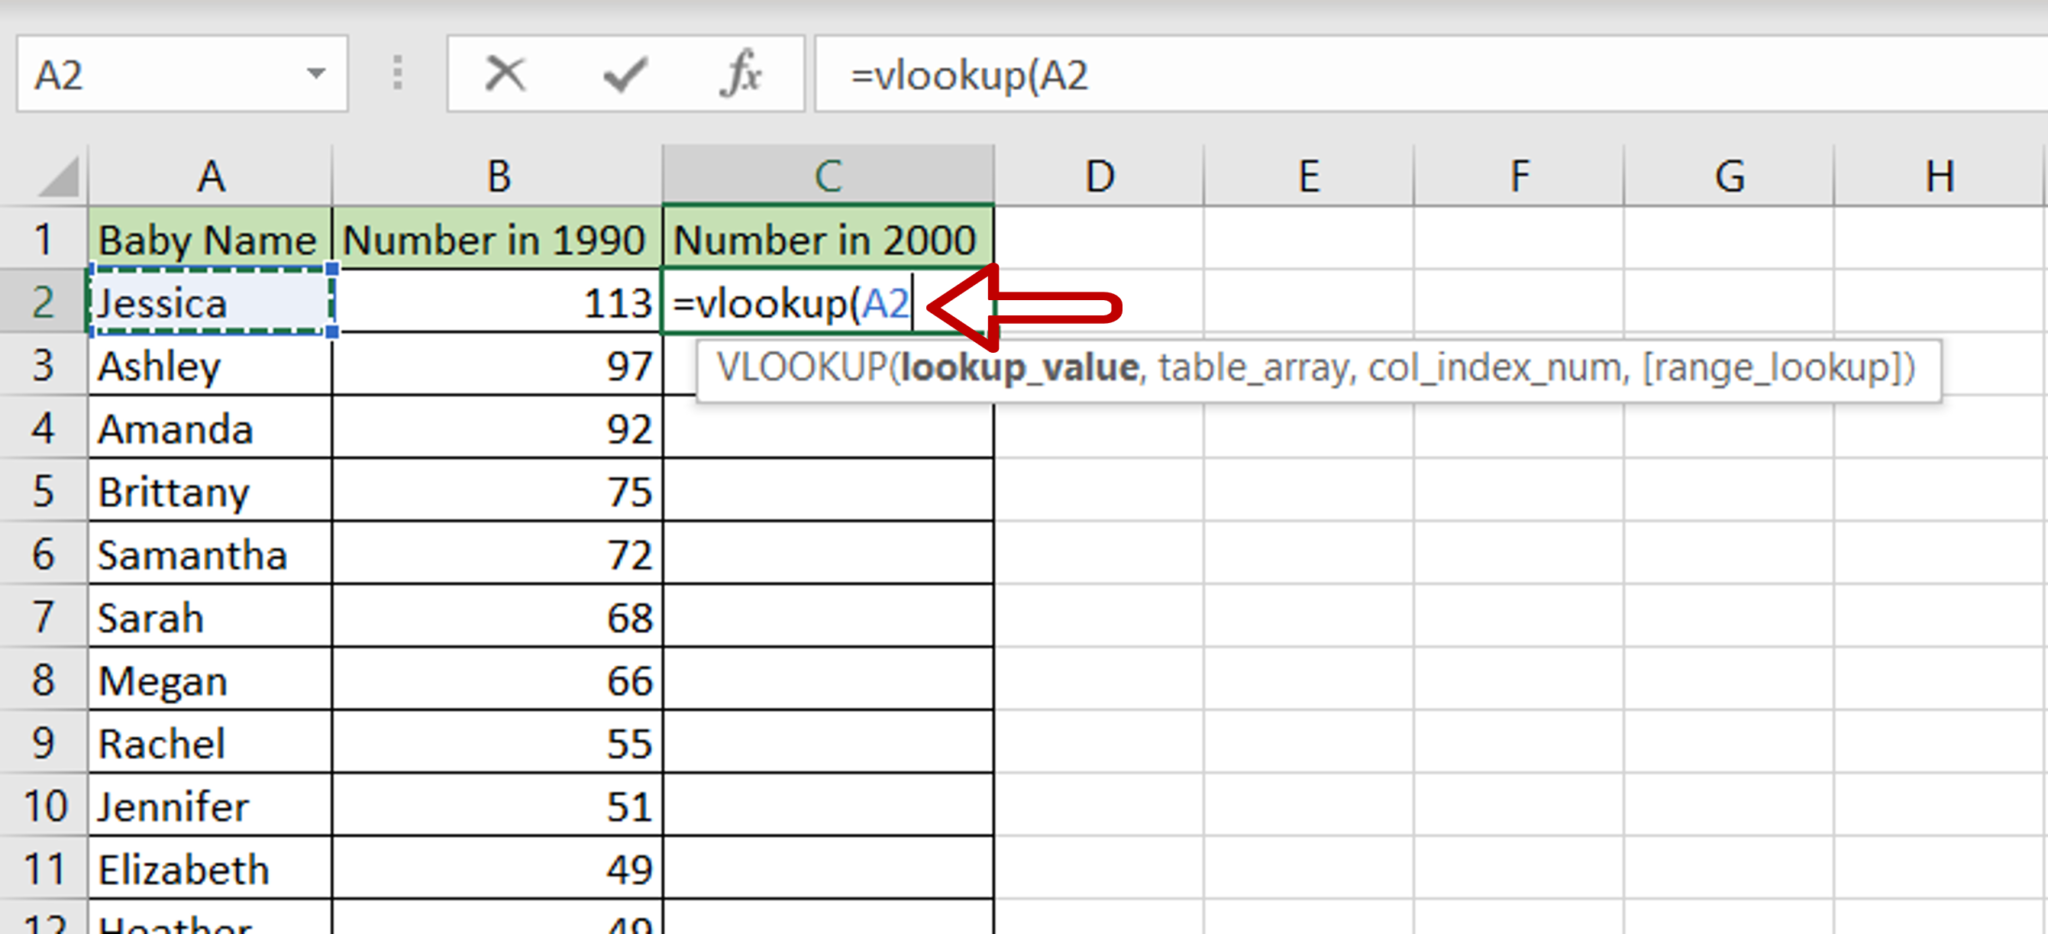Select column A header
2048x934 pixels.
point(210,176)
